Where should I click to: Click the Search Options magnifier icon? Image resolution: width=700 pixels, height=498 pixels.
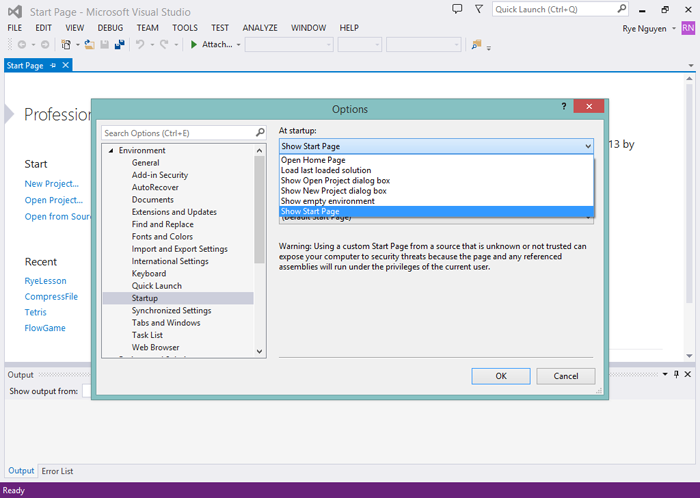click(260, 133)
